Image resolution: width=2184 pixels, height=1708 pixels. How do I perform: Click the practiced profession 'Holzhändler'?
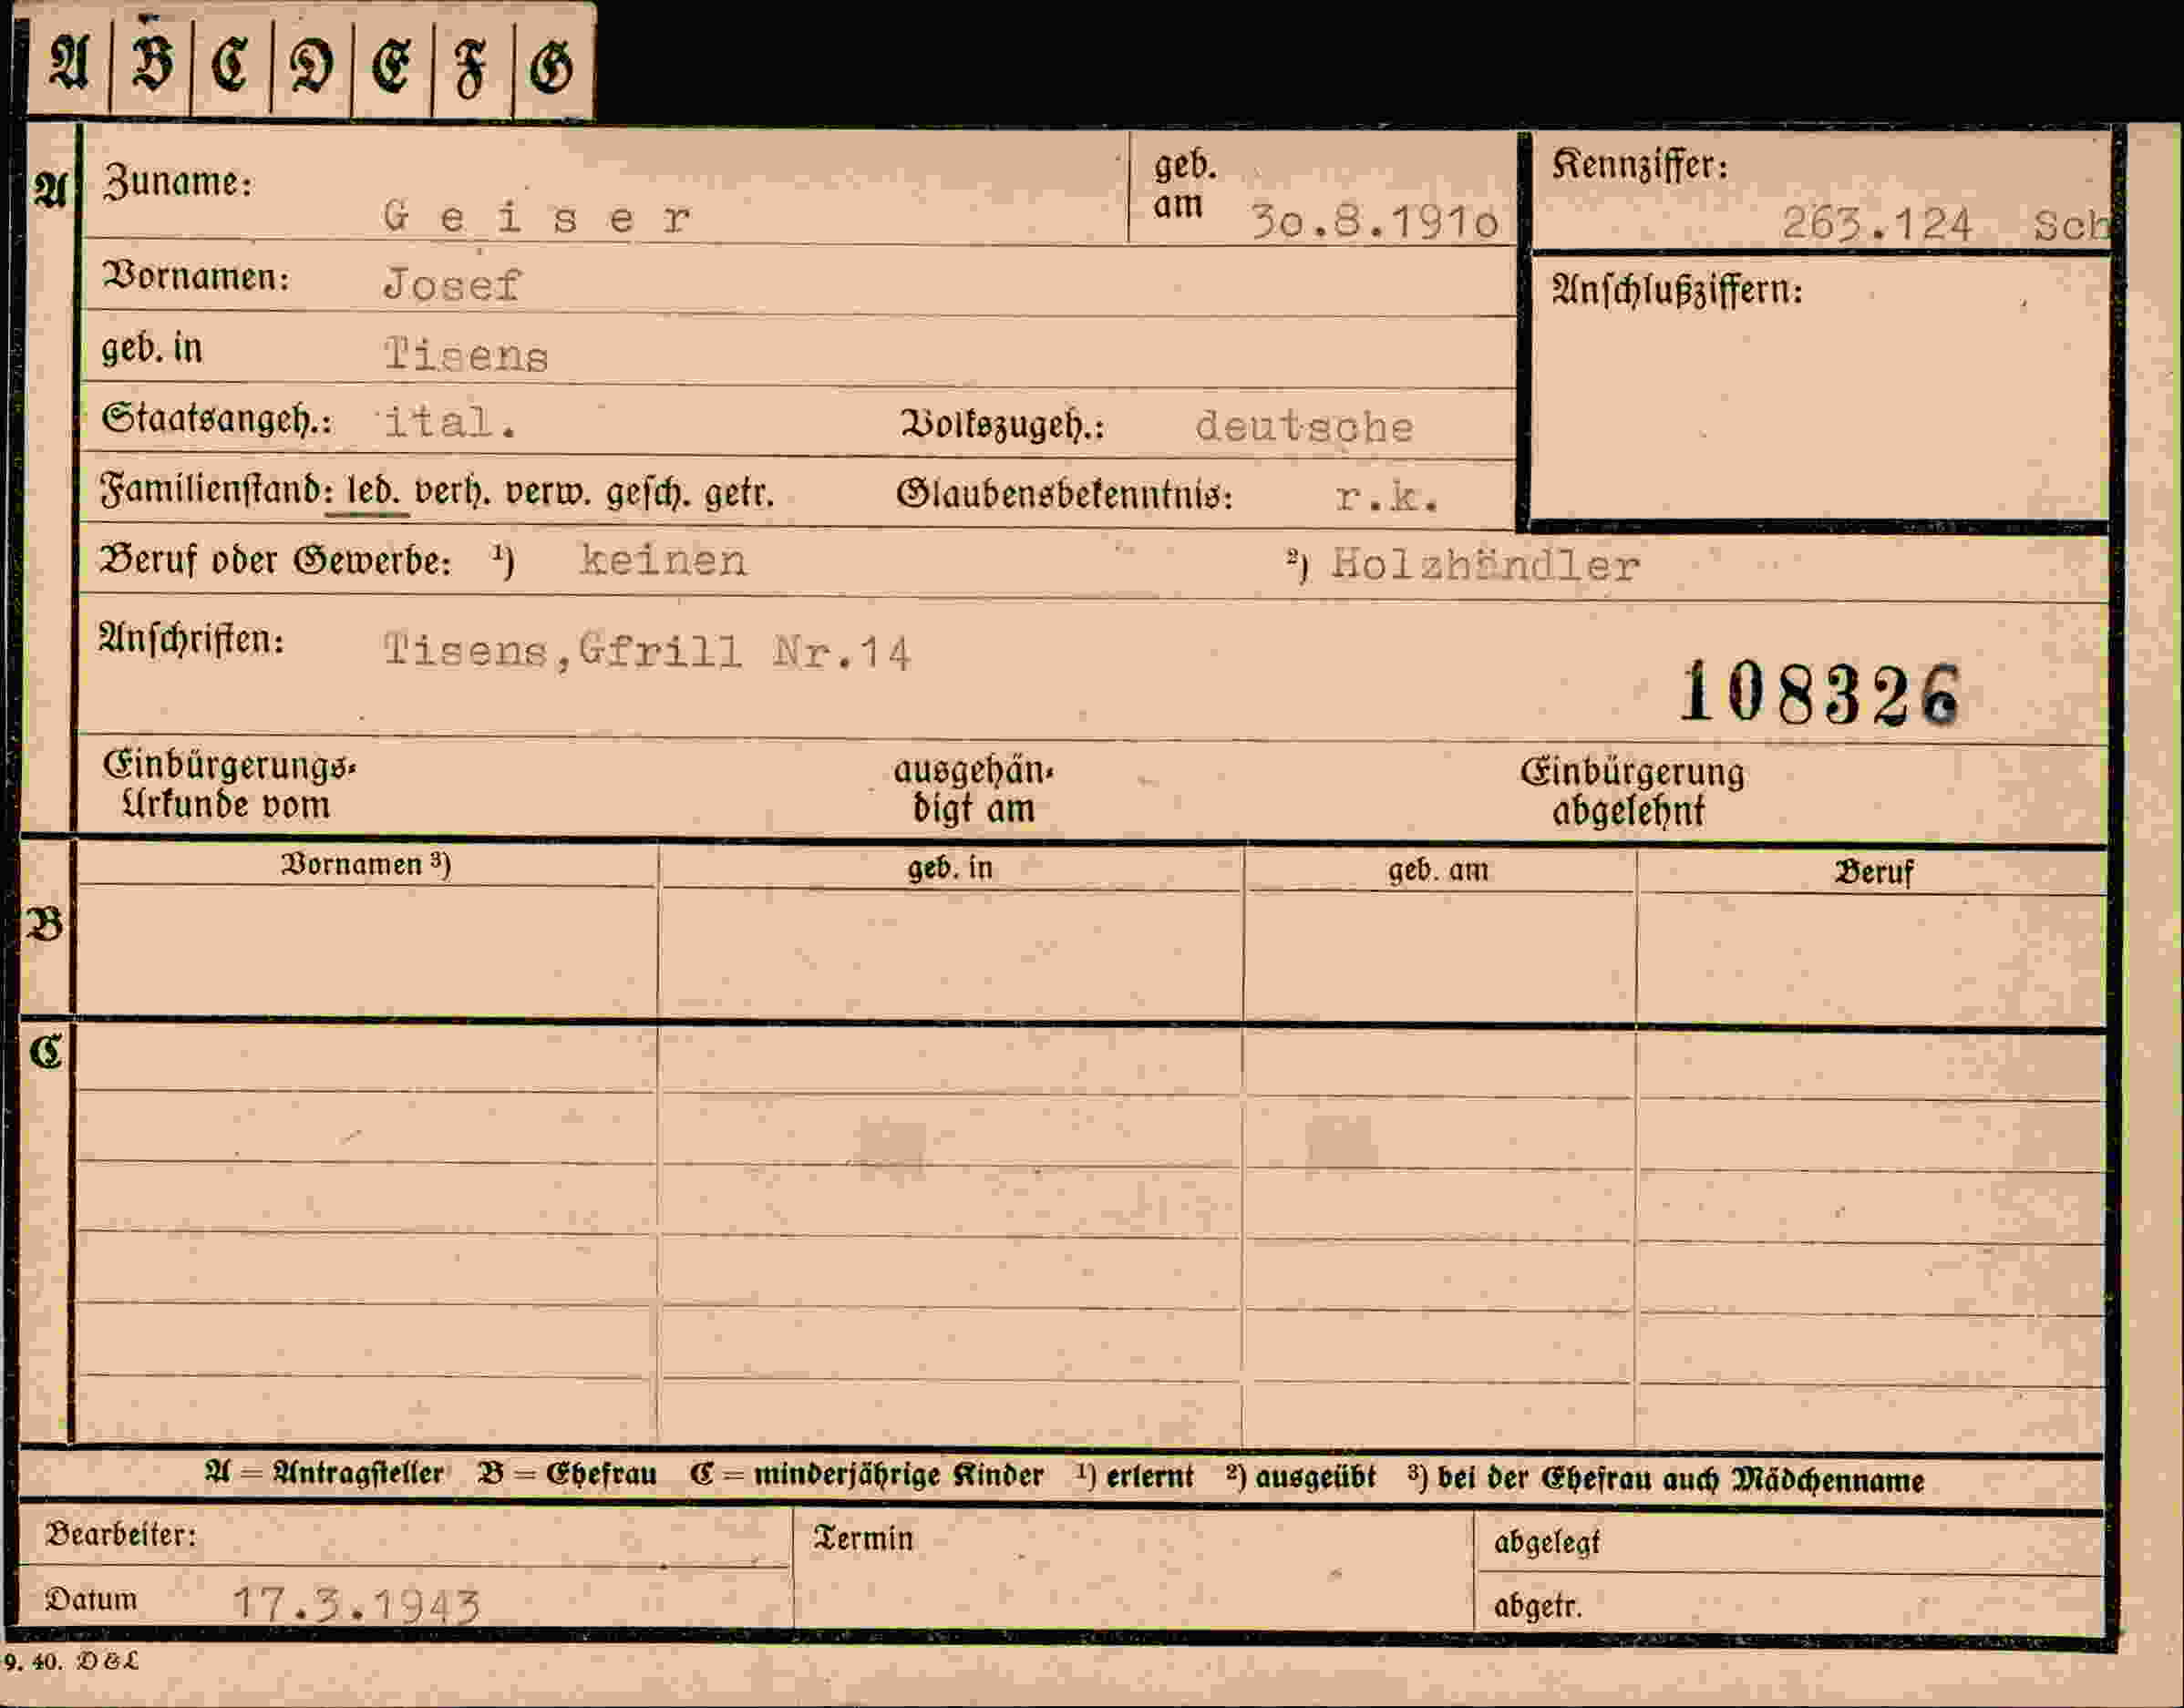pos(1485,565)
